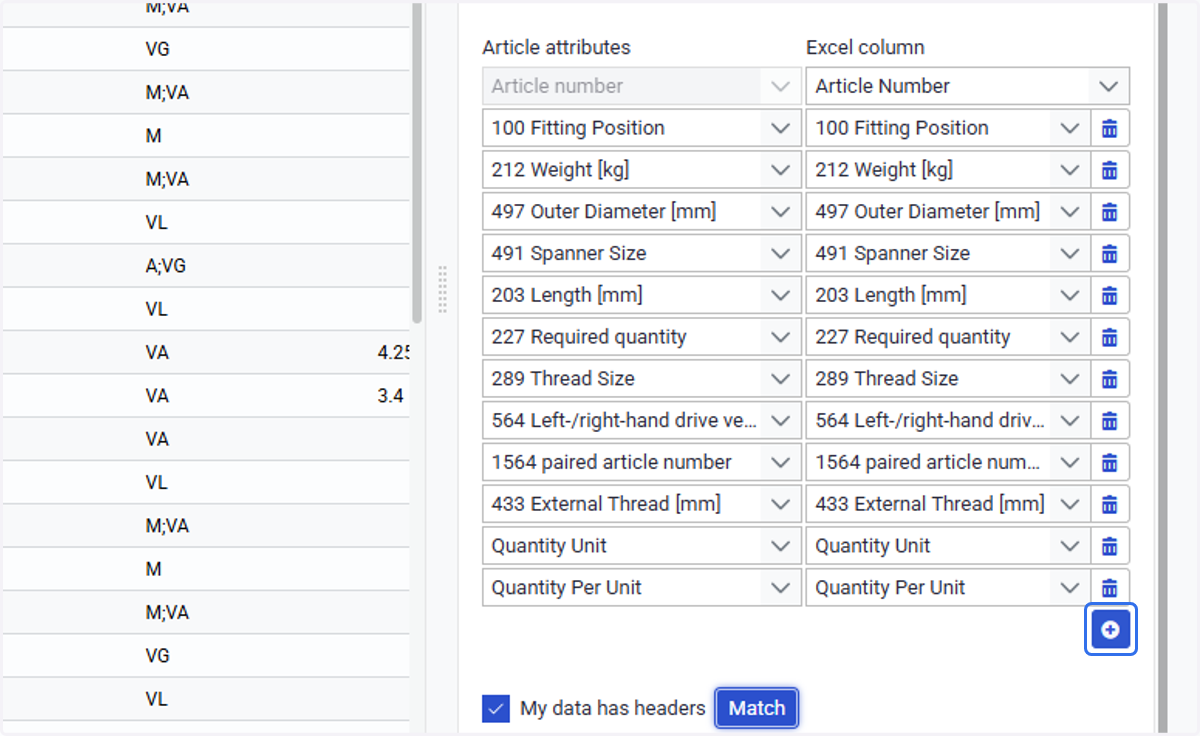
Task: Click the disabled Article number attribute field
Action: [642, 86]
